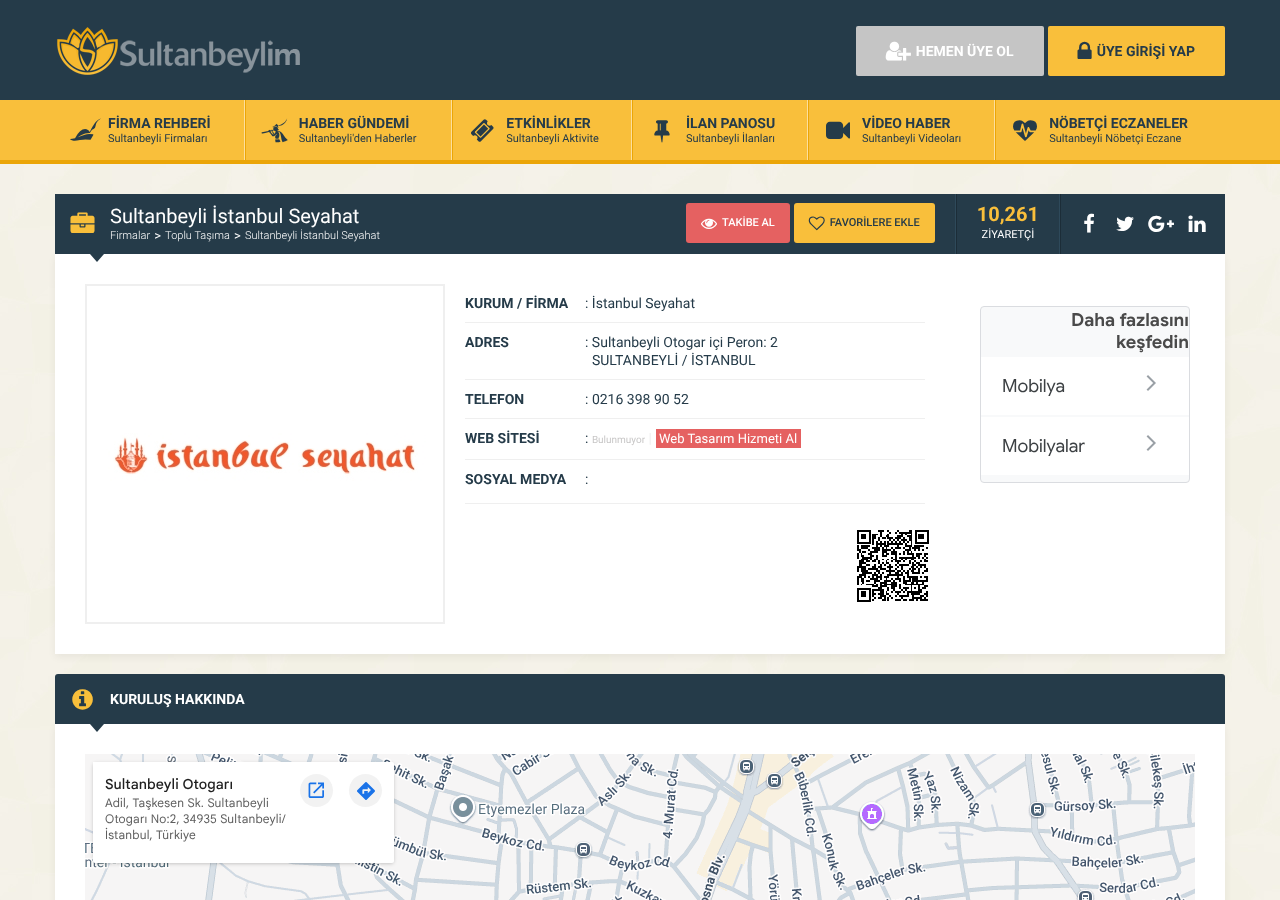Image resolution: width=1280 pixels, height=900 pixels.
Task: Follow the firm with Takibe Al
Action: (x=738, y=223)
